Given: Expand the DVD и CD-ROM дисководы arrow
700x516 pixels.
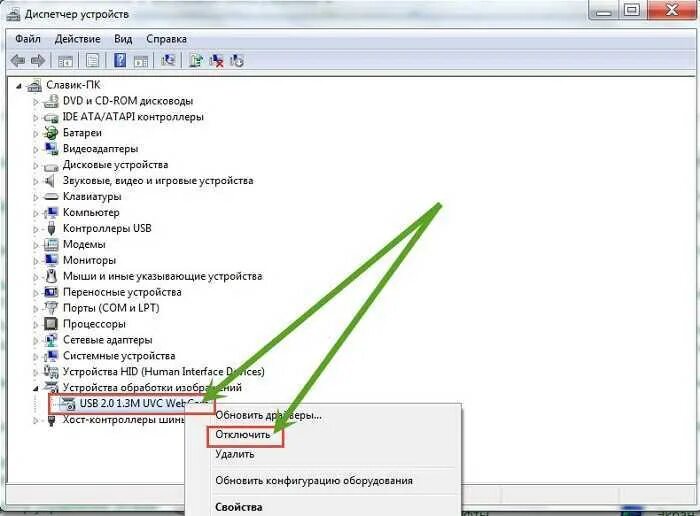Looking at the screenshot, I should [36, 102].
